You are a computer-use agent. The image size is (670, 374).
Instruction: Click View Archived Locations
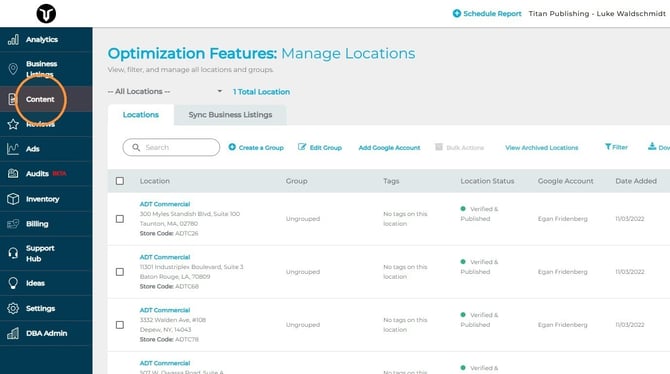click(x=541, y=147)
